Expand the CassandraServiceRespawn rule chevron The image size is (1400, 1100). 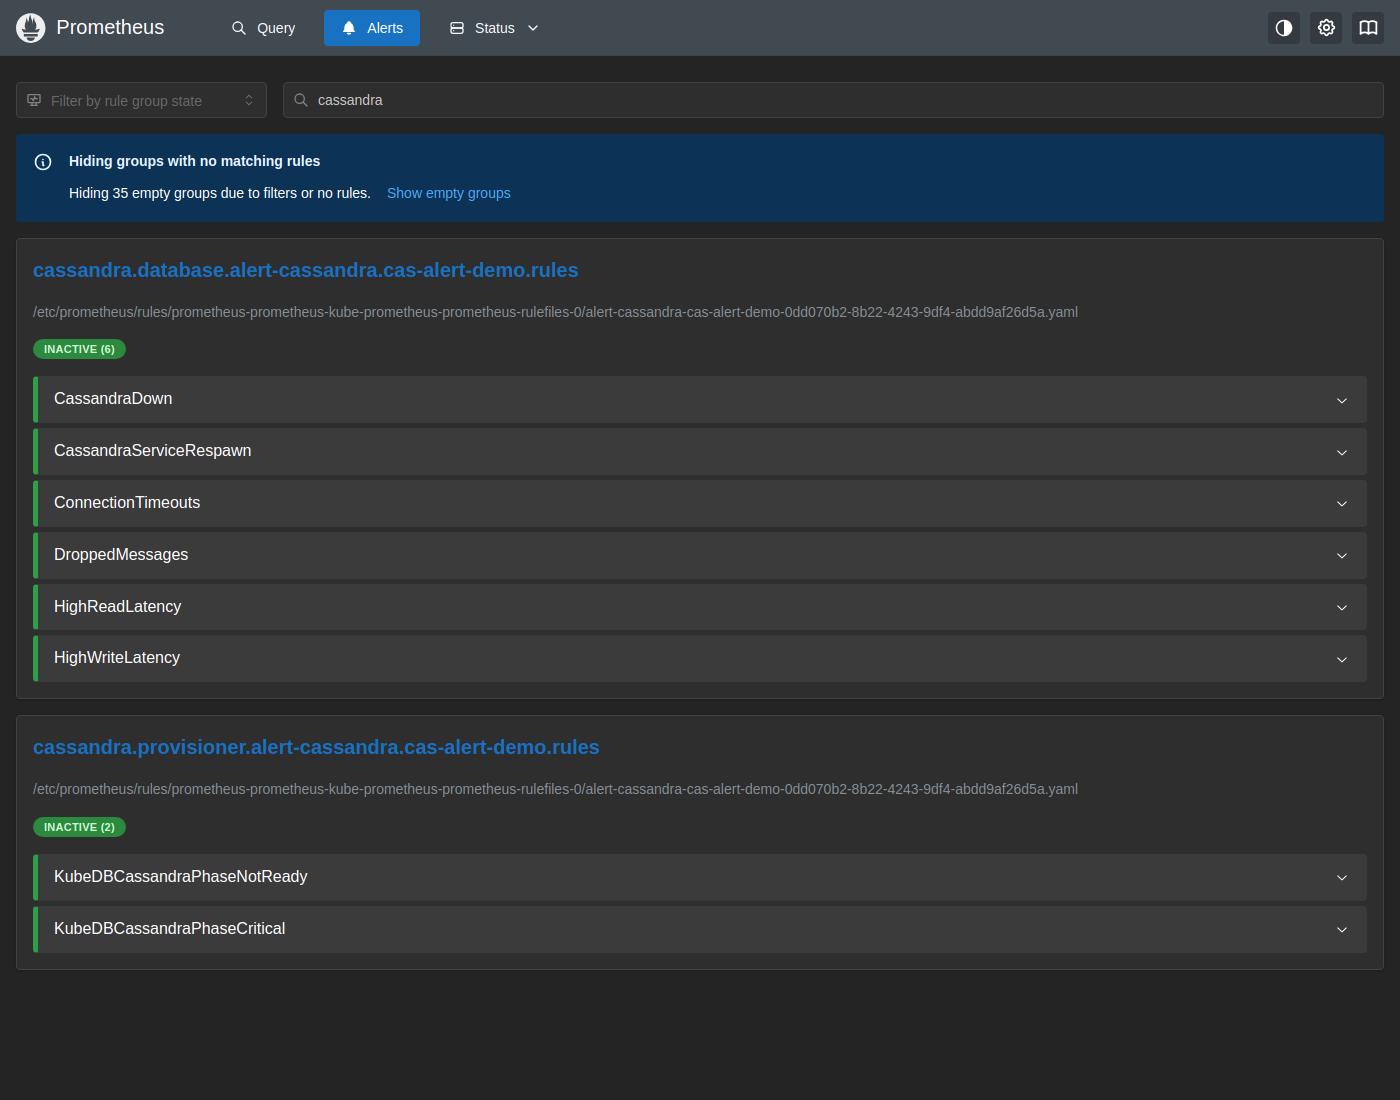tap(1342, 452)
